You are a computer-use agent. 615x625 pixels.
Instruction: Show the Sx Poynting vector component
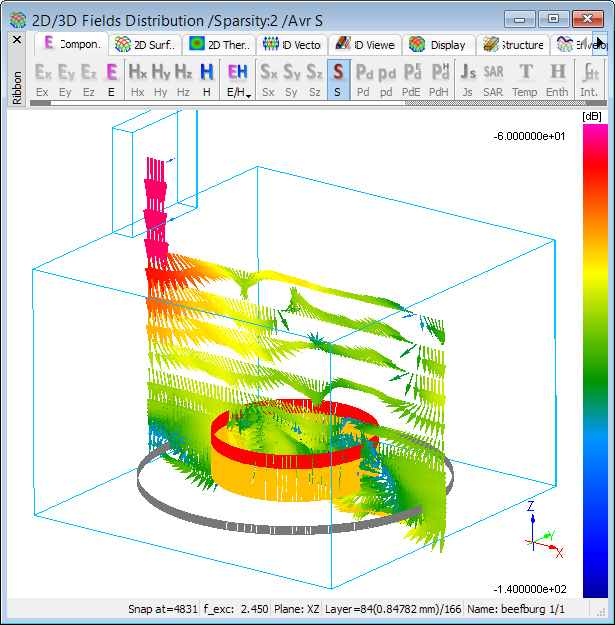point(268,79)
